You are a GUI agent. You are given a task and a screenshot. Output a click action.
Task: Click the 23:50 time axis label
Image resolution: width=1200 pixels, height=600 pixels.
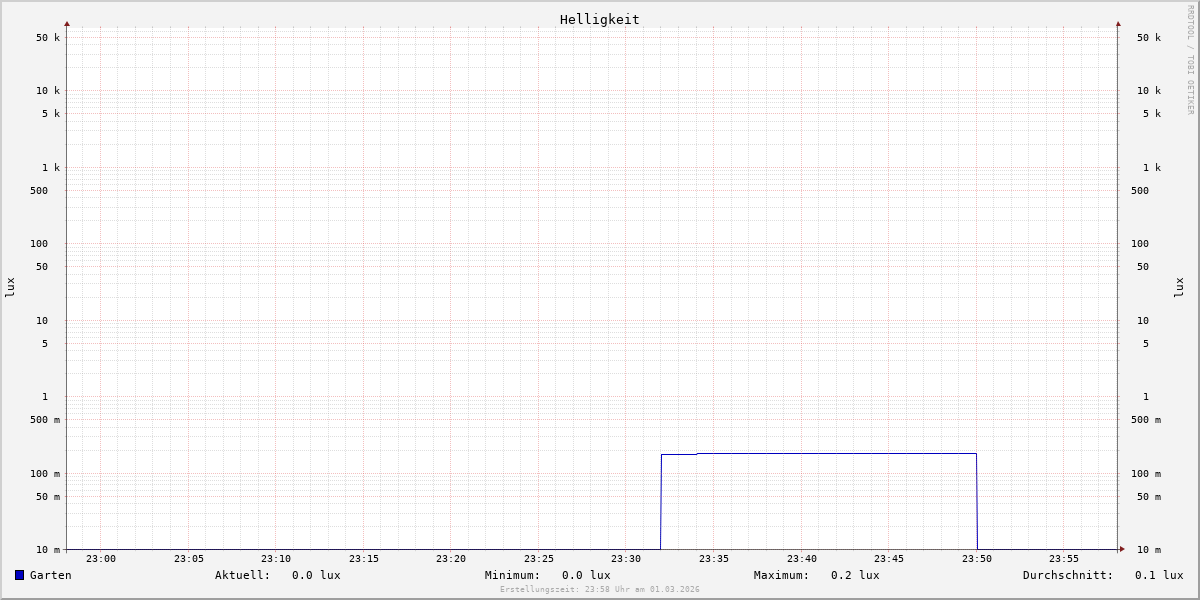click(x=977, y=559)
